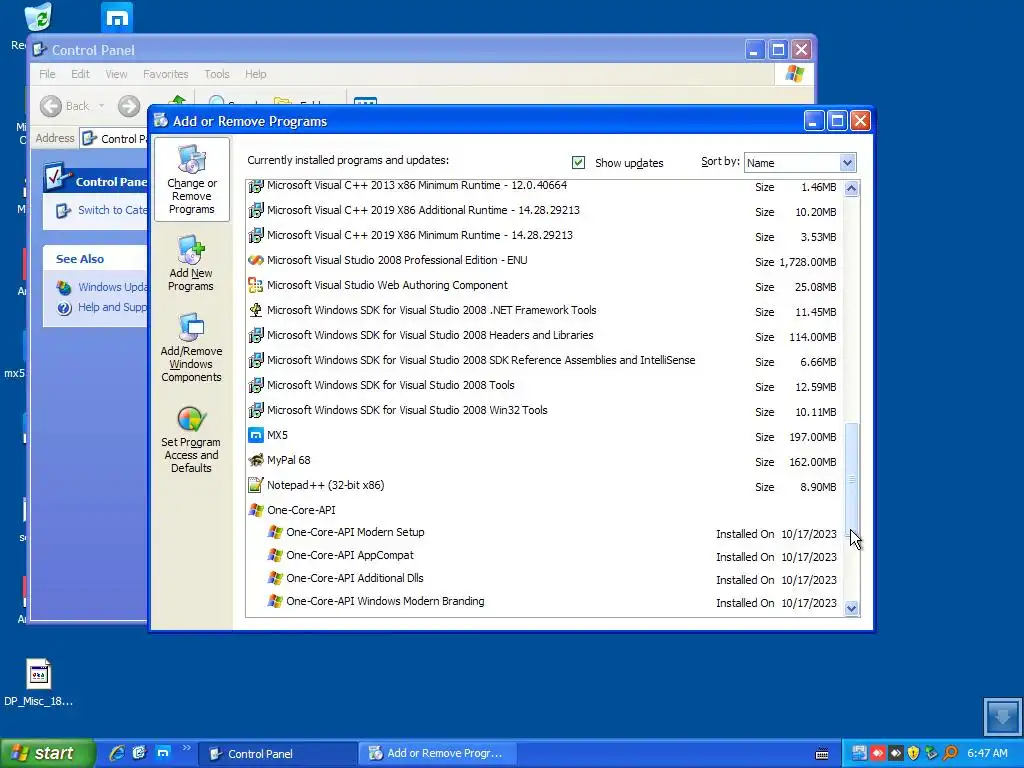This screenshot has width=1024, height=768.
Task: Click the security shield tray icon
Action: click(x=913, y=753)
